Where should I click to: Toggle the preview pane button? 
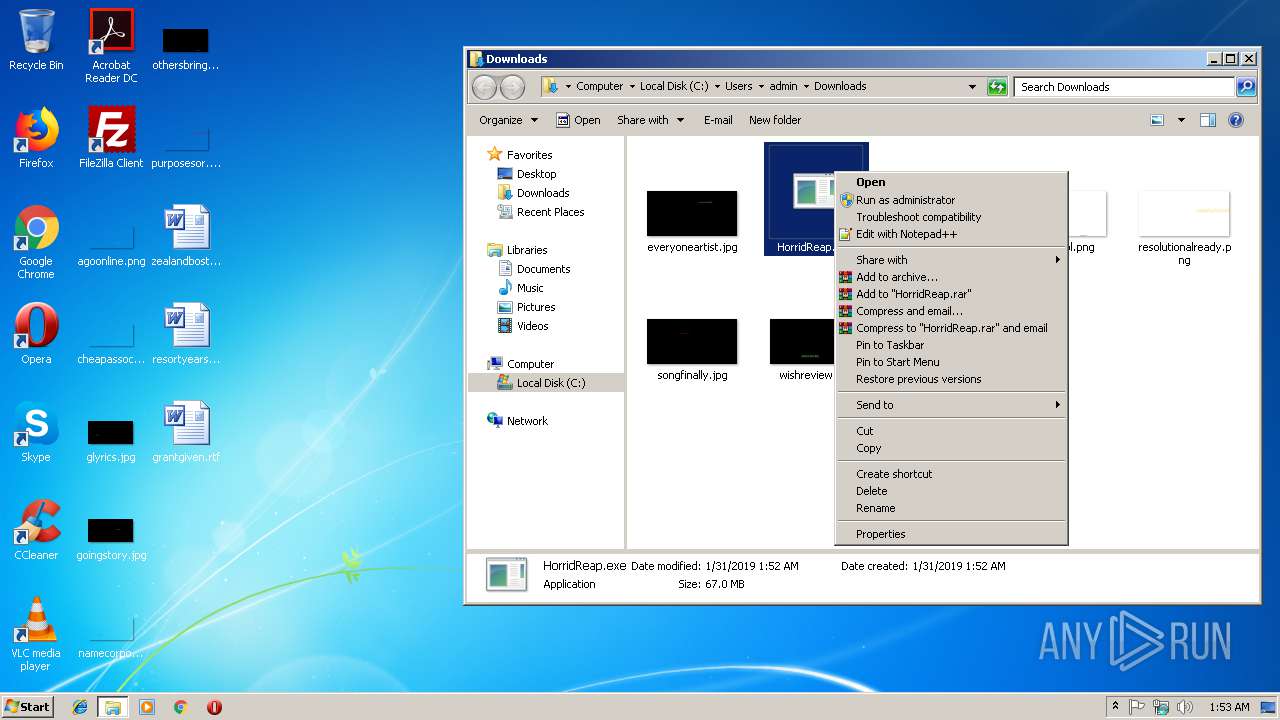coord(1208,120)
